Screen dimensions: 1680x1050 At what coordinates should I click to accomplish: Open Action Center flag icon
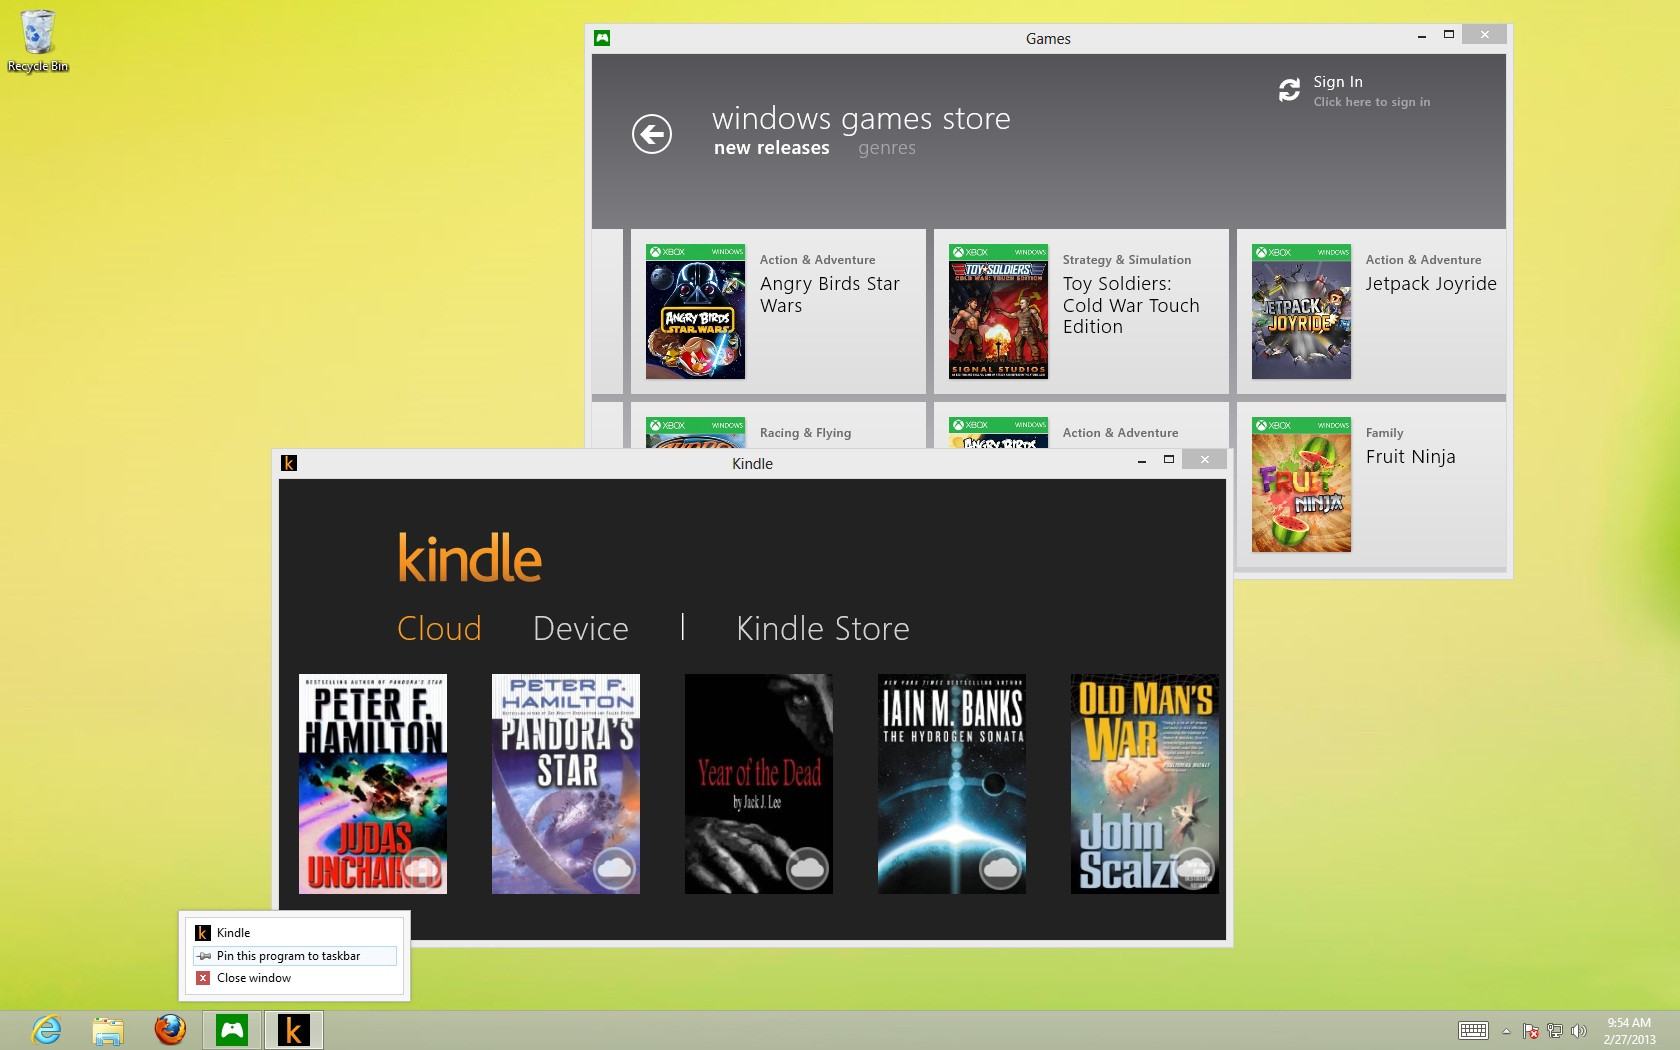click(x=1530, y=1031)
